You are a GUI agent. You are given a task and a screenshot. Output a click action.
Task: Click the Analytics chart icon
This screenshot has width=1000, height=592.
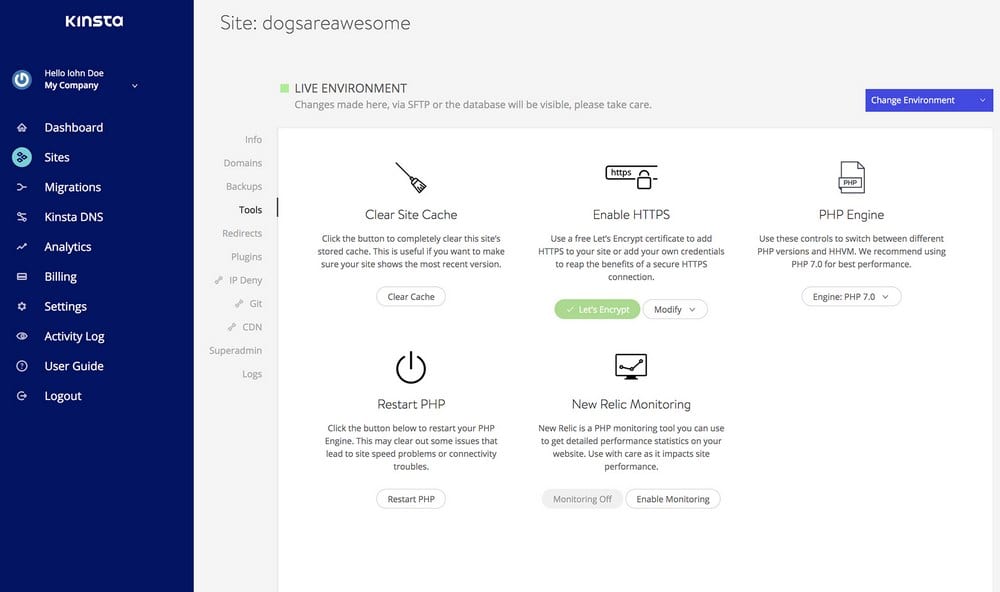click(22, 247)
